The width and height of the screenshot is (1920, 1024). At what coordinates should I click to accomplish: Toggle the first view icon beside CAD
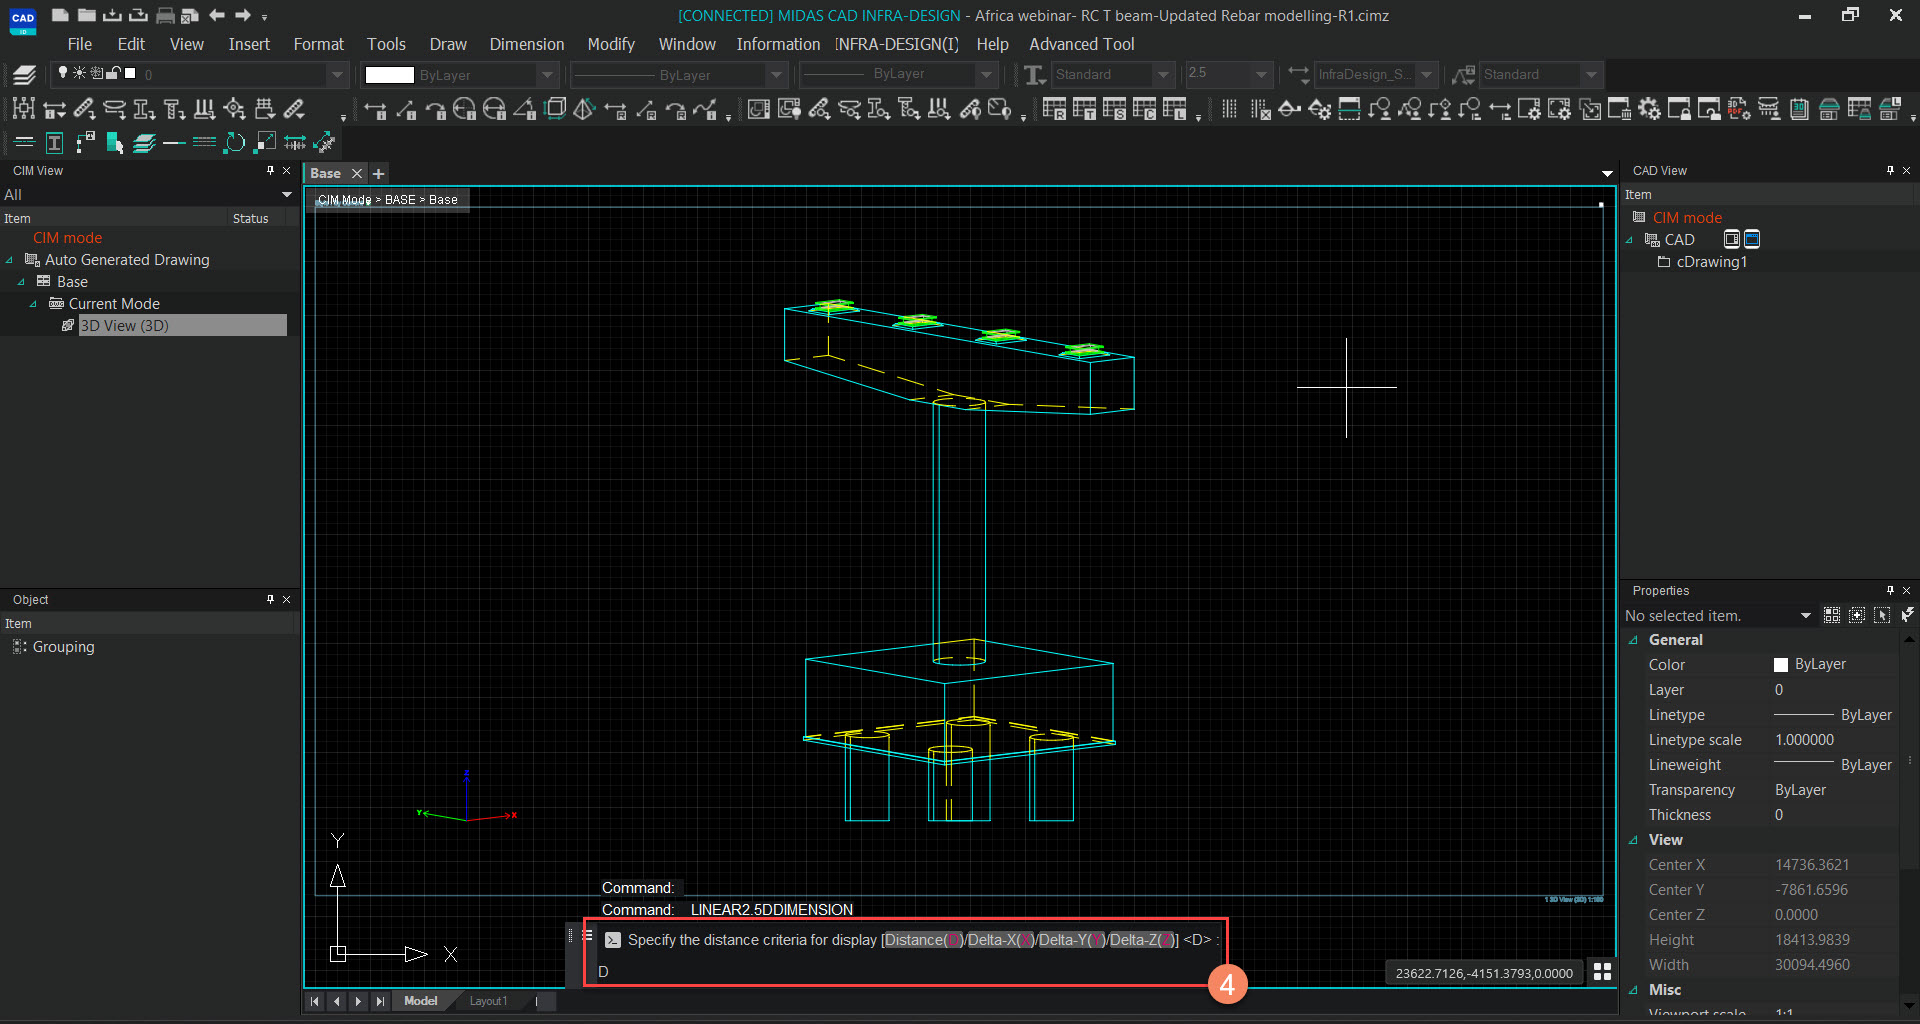(1732, 239)
